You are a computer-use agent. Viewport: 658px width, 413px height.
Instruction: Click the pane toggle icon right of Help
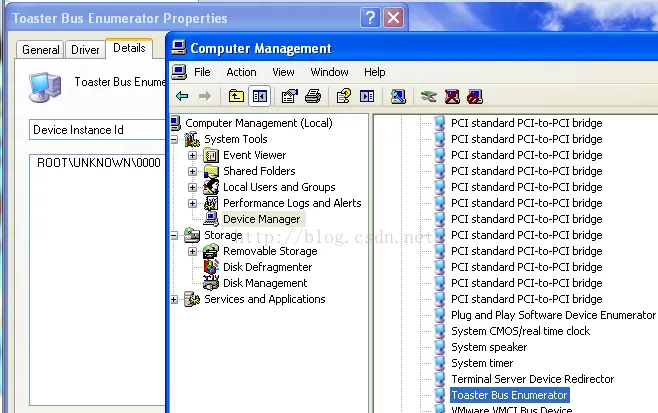(x=367, y=97)
